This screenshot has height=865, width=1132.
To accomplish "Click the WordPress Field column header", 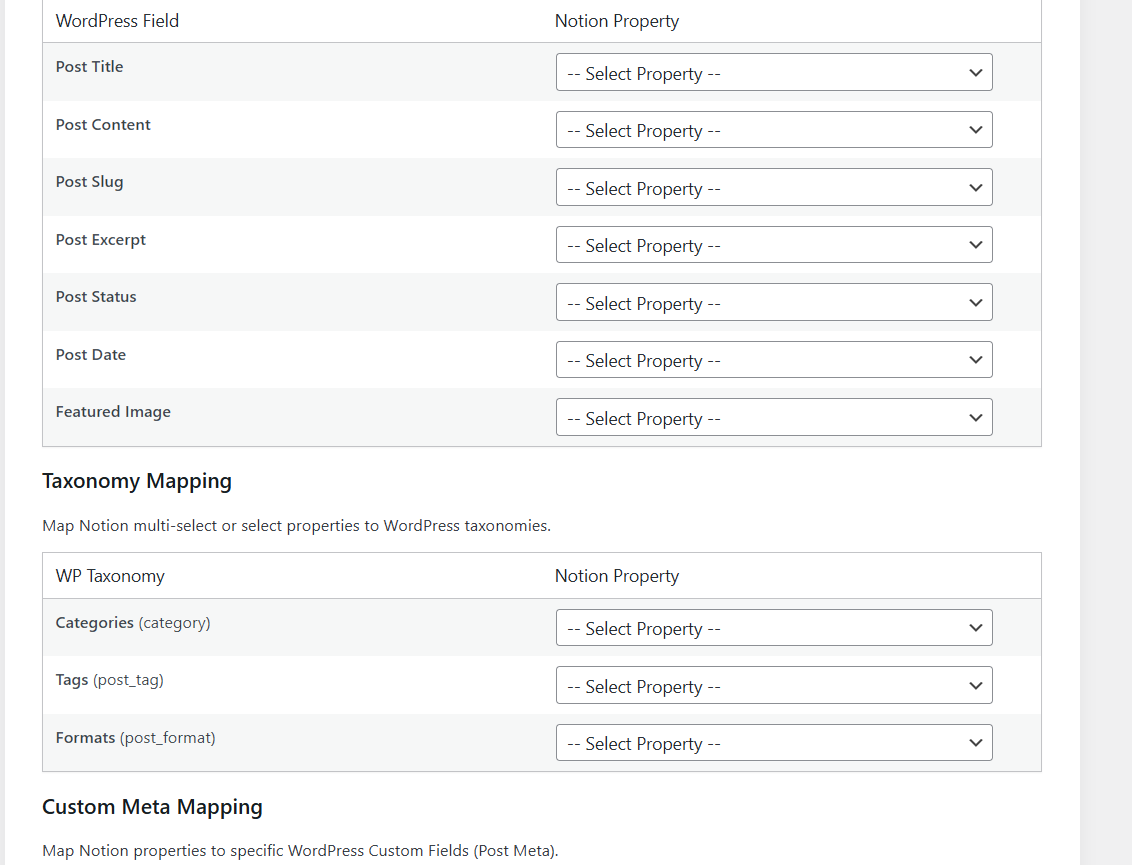I will [x=117, y=20].
